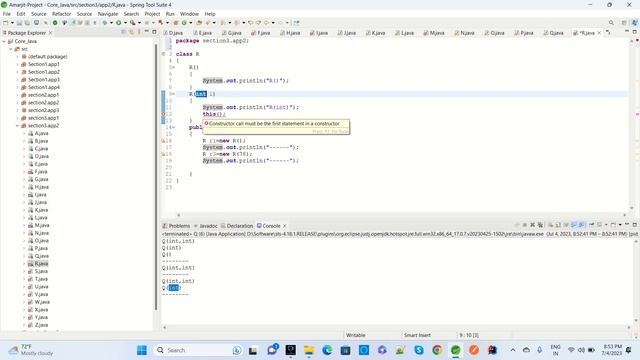640x360 pixels.
Task: Click the Save toolbar icon
Action: (19, 23)
